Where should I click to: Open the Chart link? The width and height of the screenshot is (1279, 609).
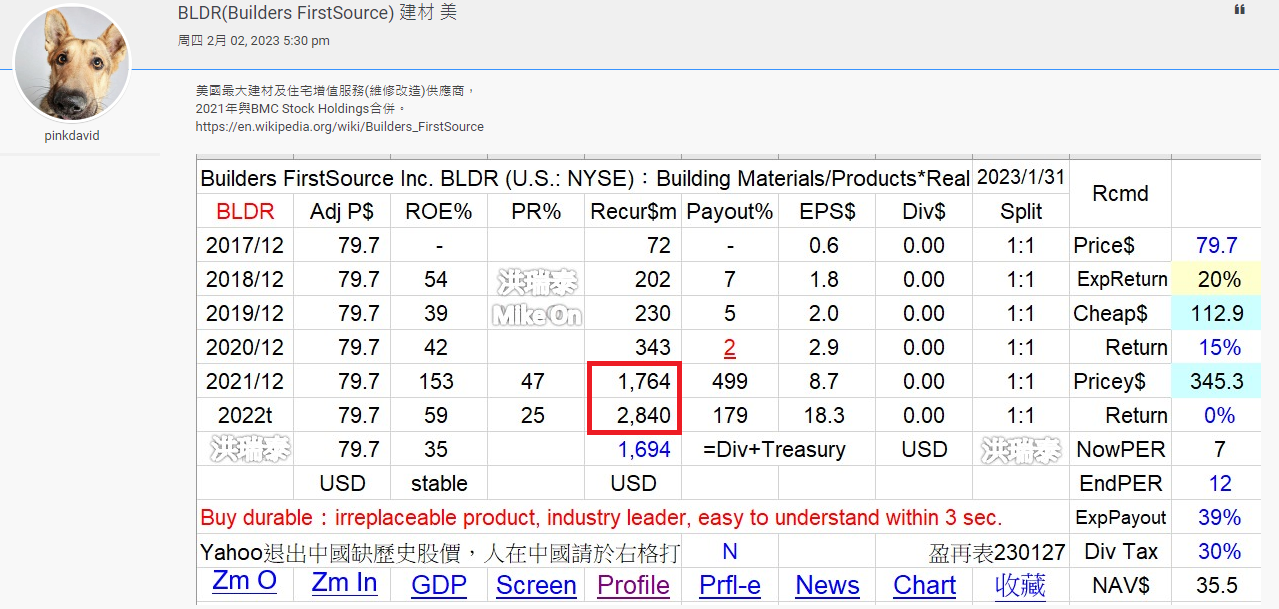tap(925, 585)
